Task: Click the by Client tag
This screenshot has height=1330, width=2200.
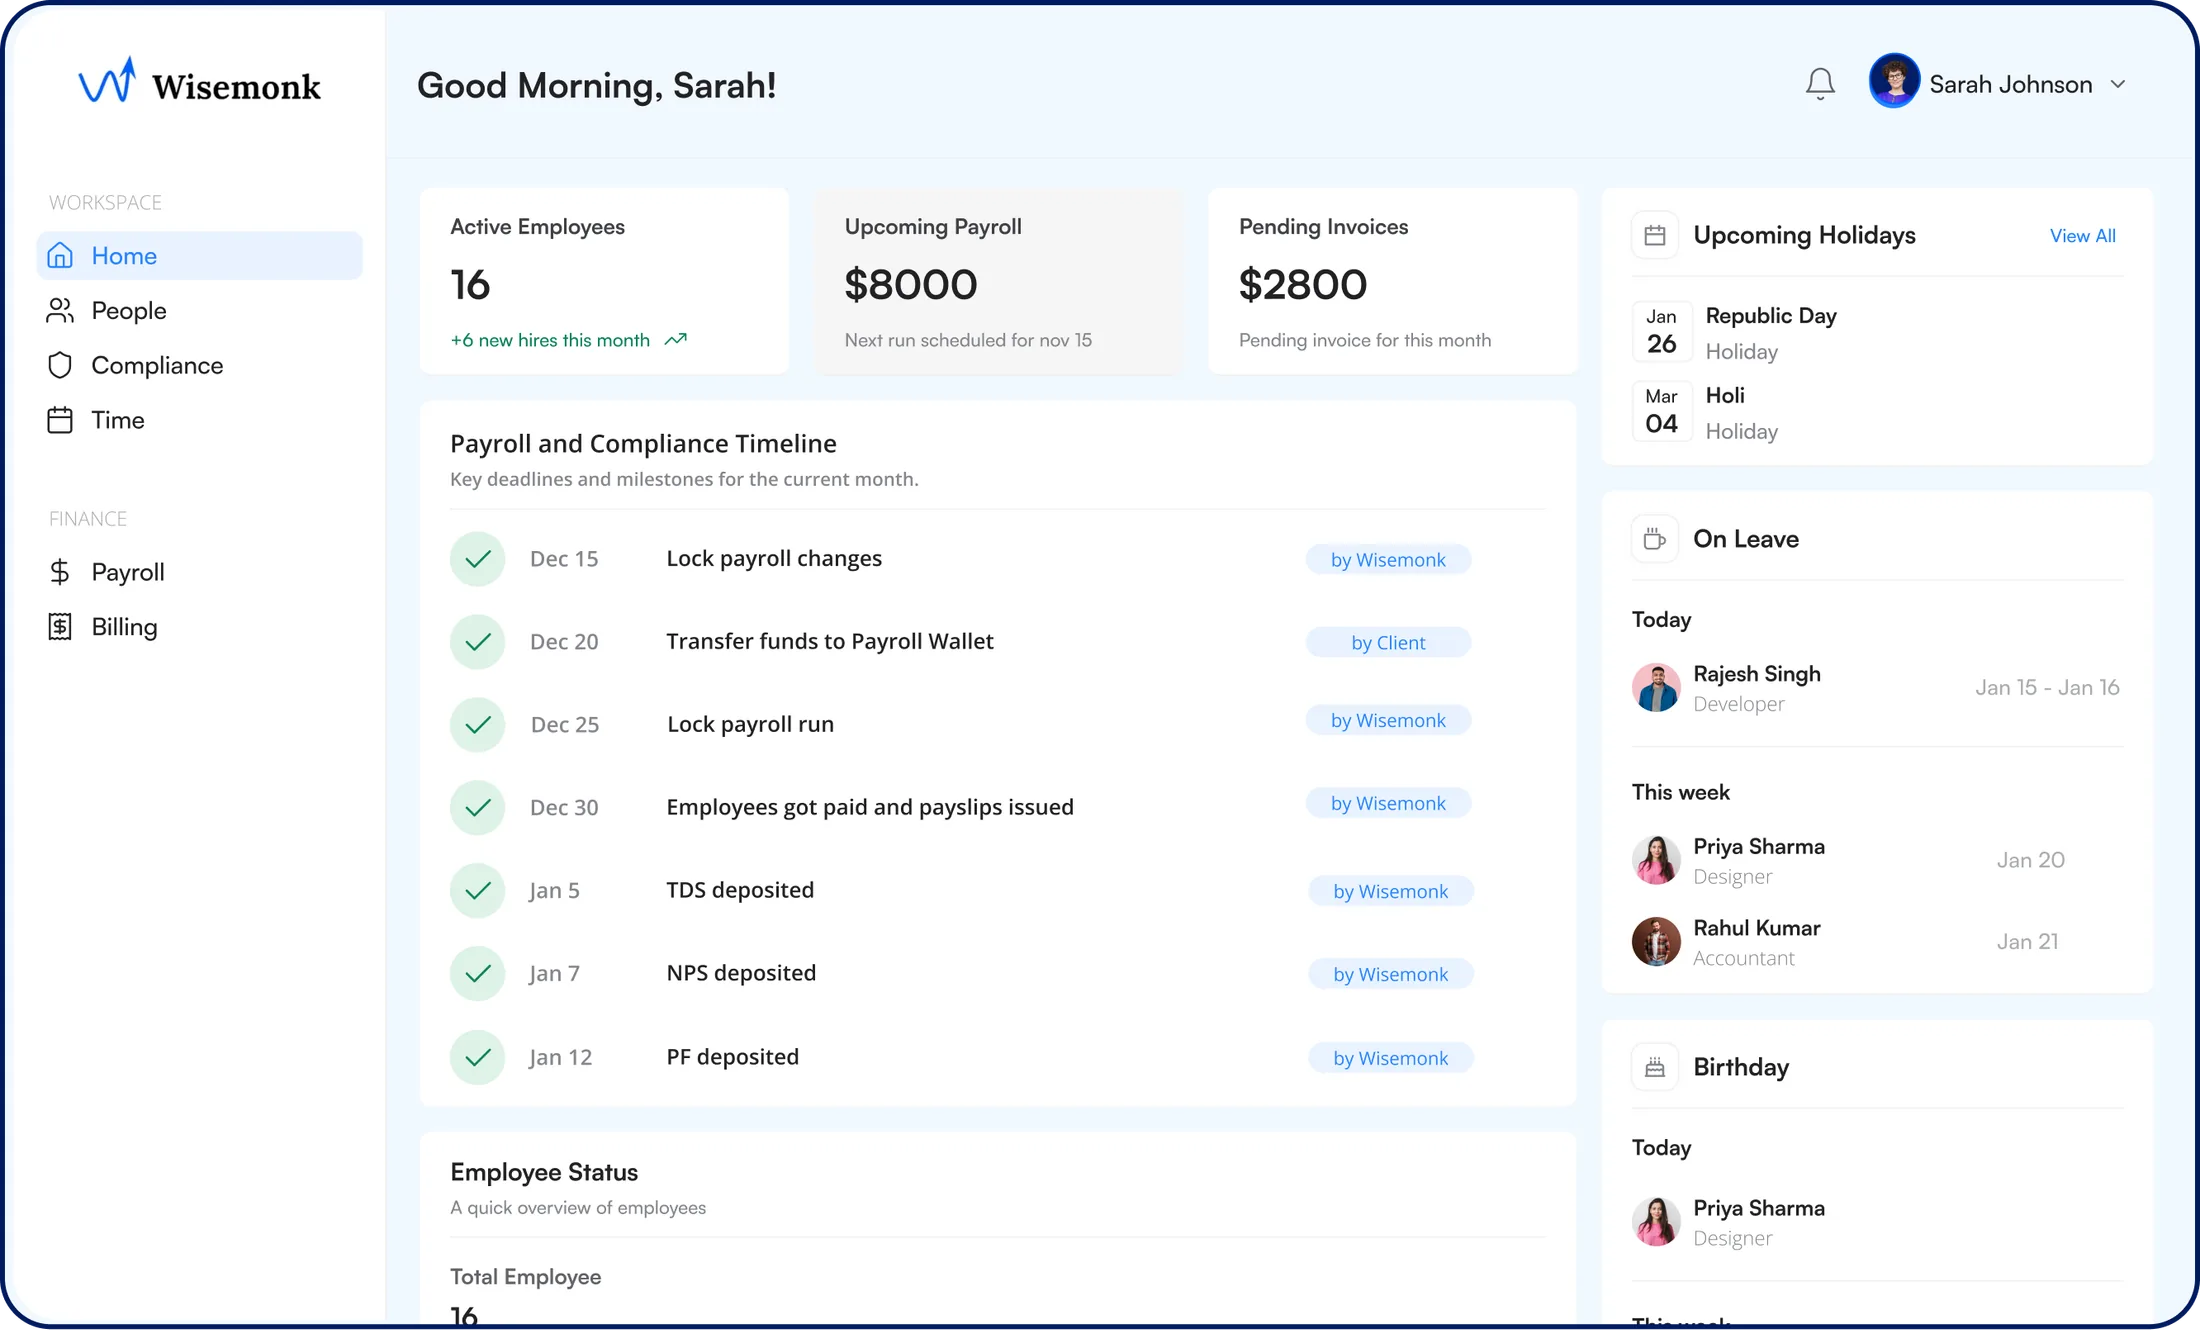Action: 1387,643
